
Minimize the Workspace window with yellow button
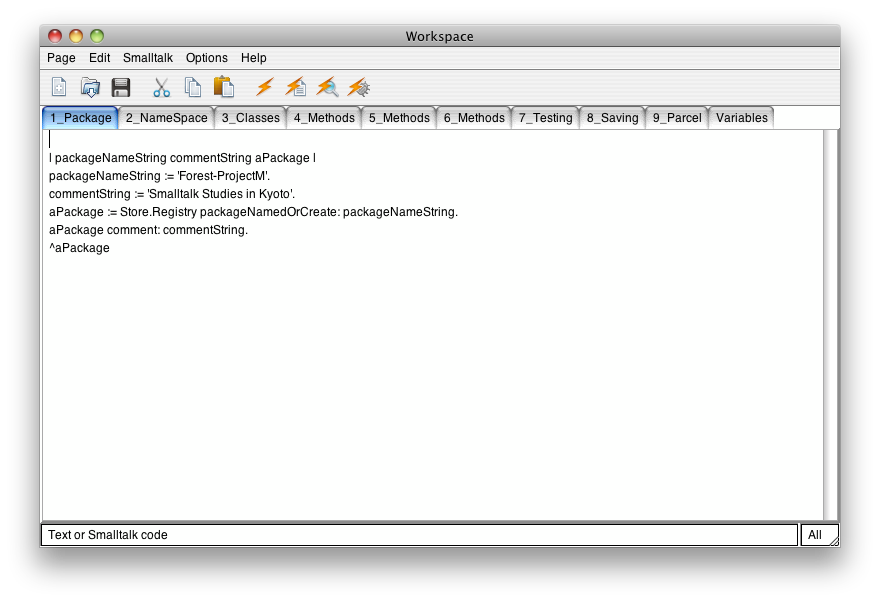(x=76, y=36)
